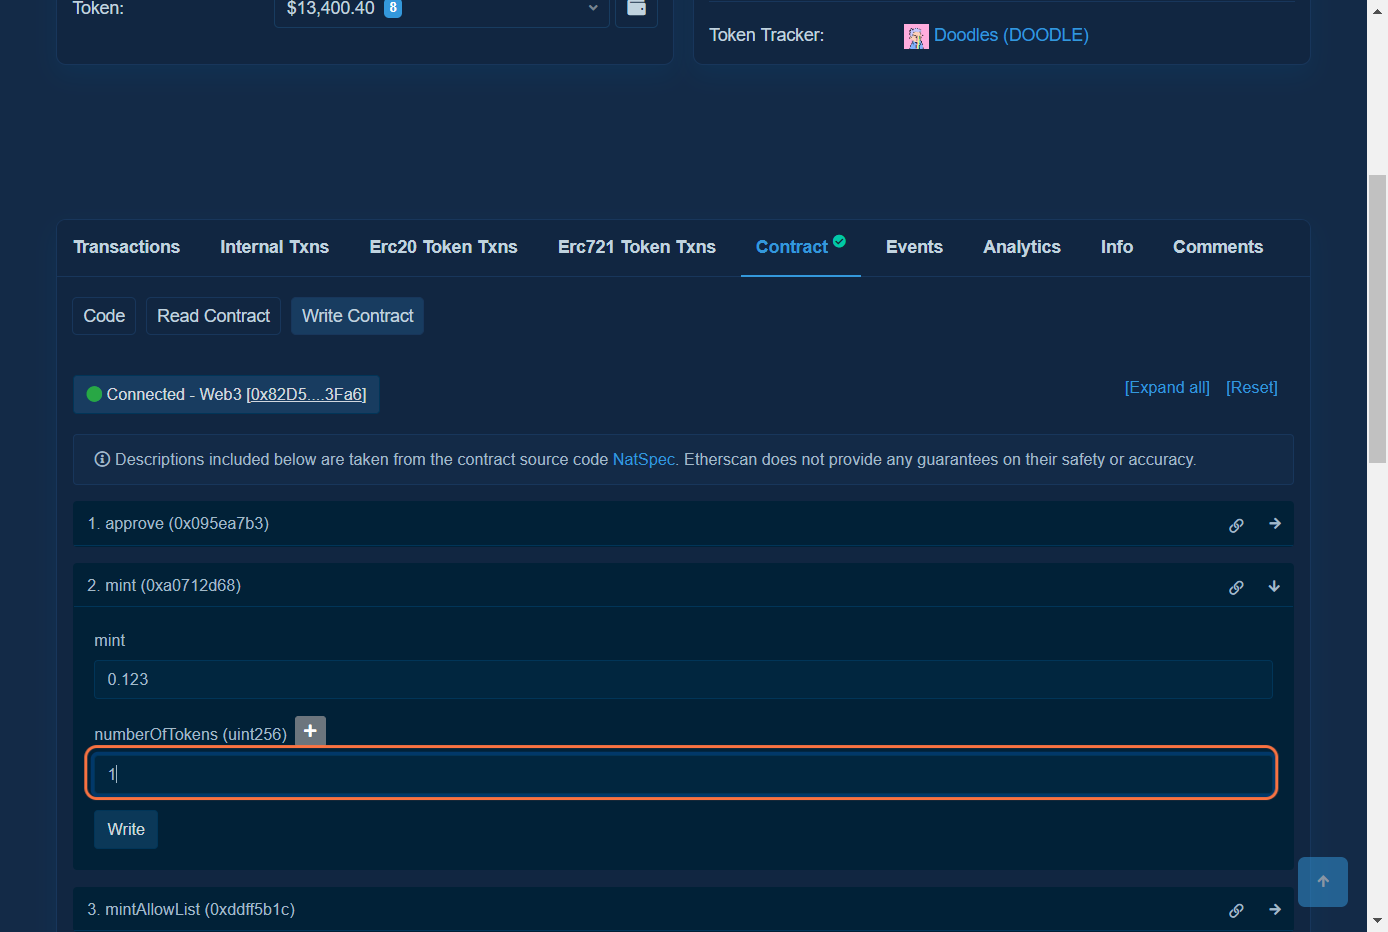Open the Internal Txns tab

(275, 247)
